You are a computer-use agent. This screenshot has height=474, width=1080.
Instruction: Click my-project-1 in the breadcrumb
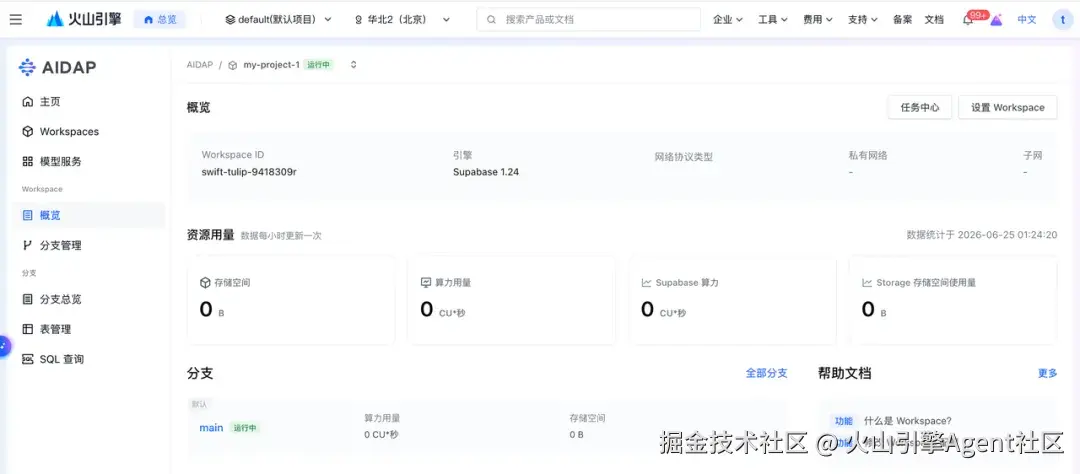click(x=271, y=65)
